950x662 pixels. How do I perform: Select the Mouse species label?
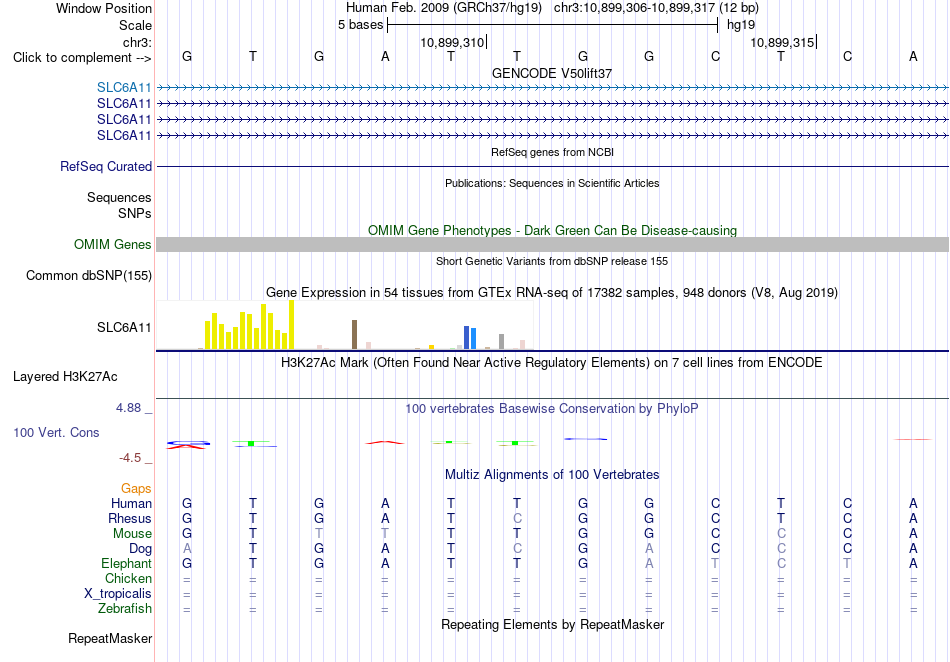tap(132, 534)
